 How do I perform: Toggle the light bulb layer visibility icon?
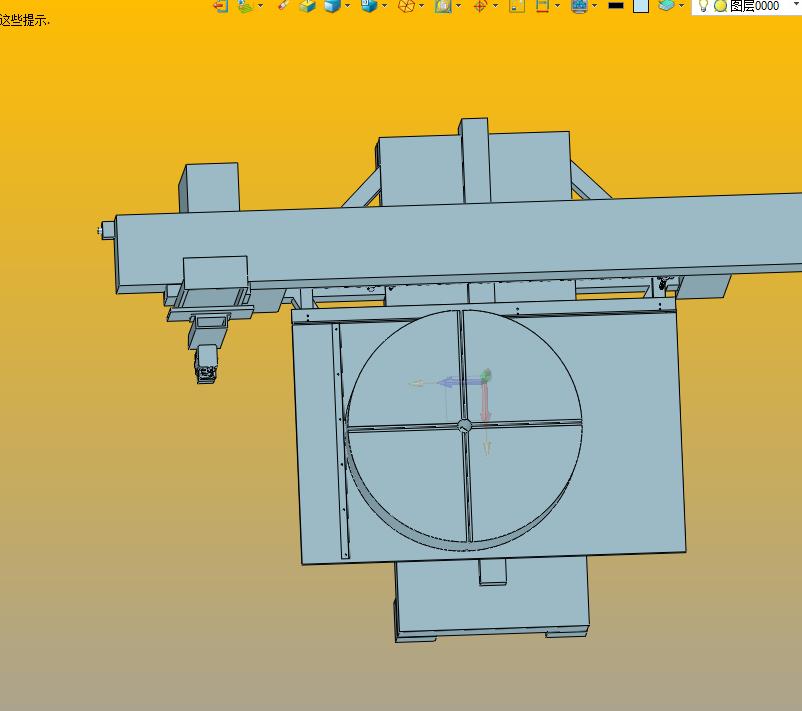[x=703, y=6]
